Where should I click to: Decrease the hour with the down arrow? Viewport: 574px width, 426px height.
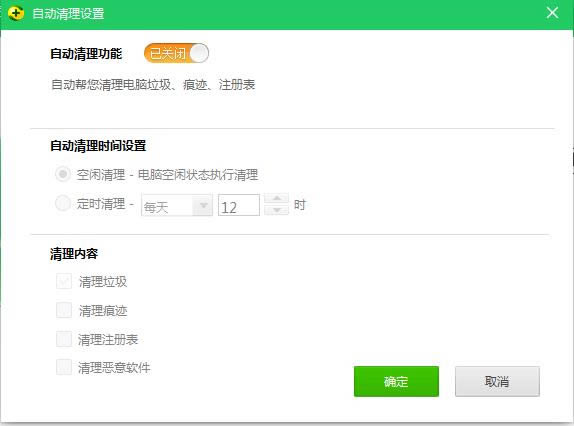[x=276, y=210]
